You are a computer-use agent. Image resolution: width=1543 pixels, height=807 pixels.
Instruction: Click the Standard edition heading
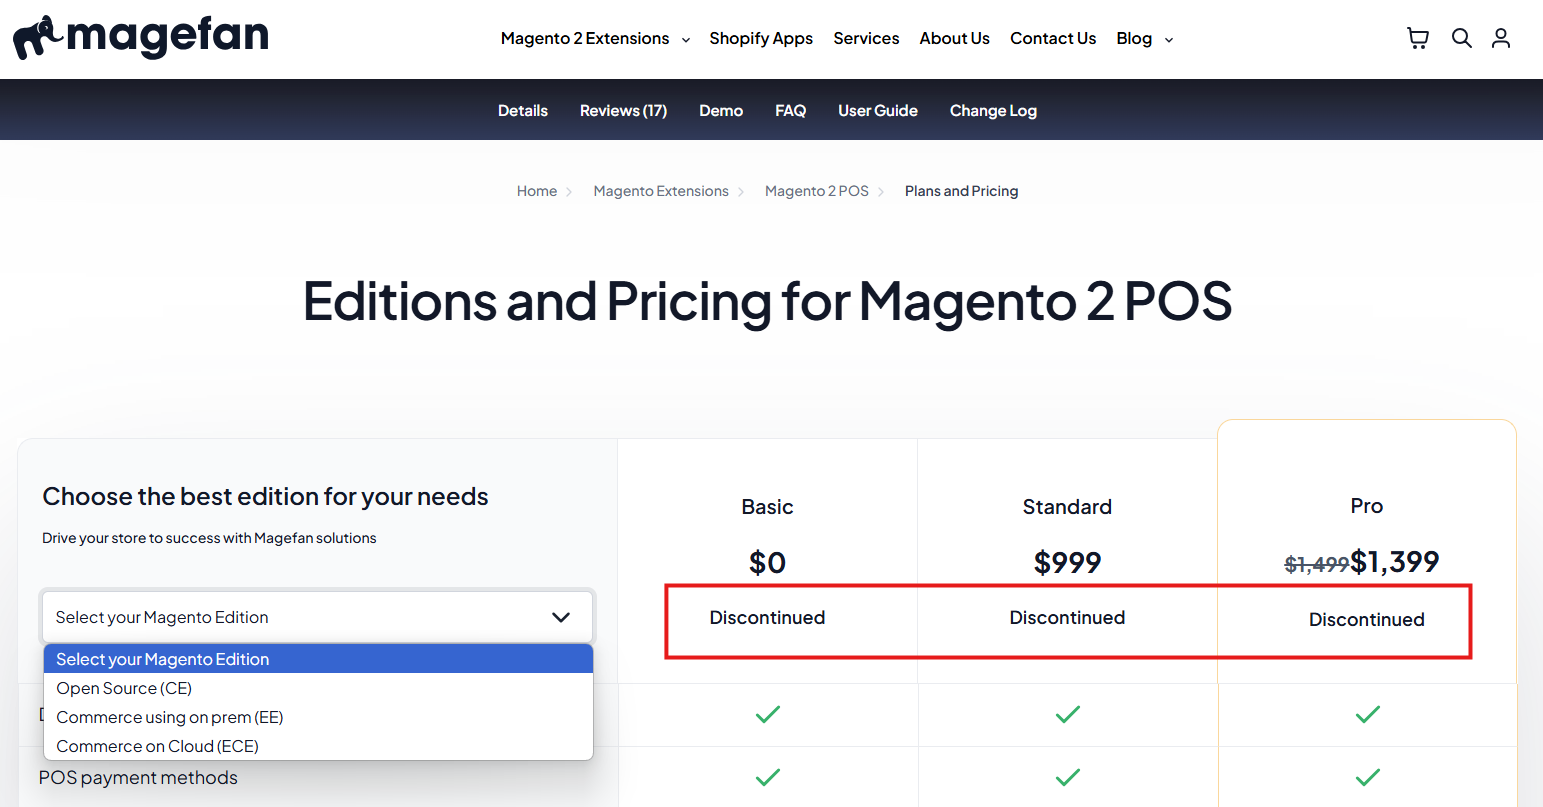coord(1067,507)
